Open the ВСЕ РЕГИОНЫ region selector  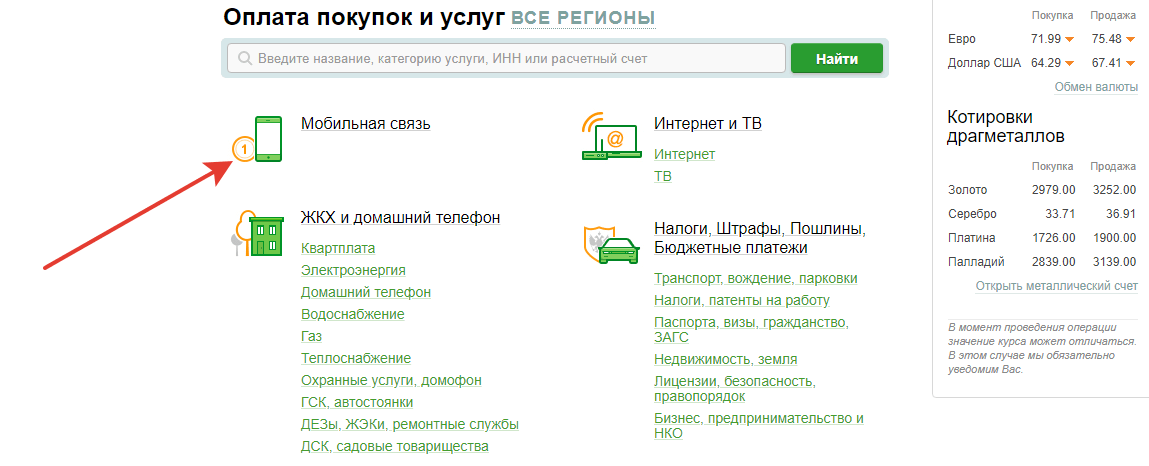pos(583,18)
